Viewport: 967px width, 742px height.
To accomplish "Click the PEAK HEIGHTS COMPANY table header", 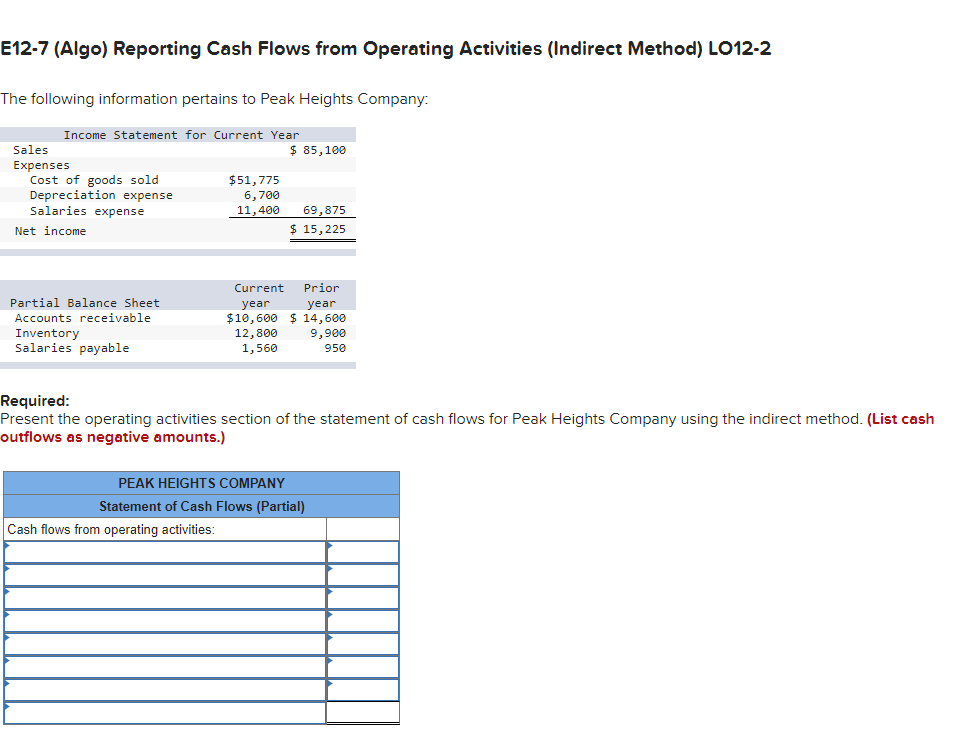I will coord(201,483).
